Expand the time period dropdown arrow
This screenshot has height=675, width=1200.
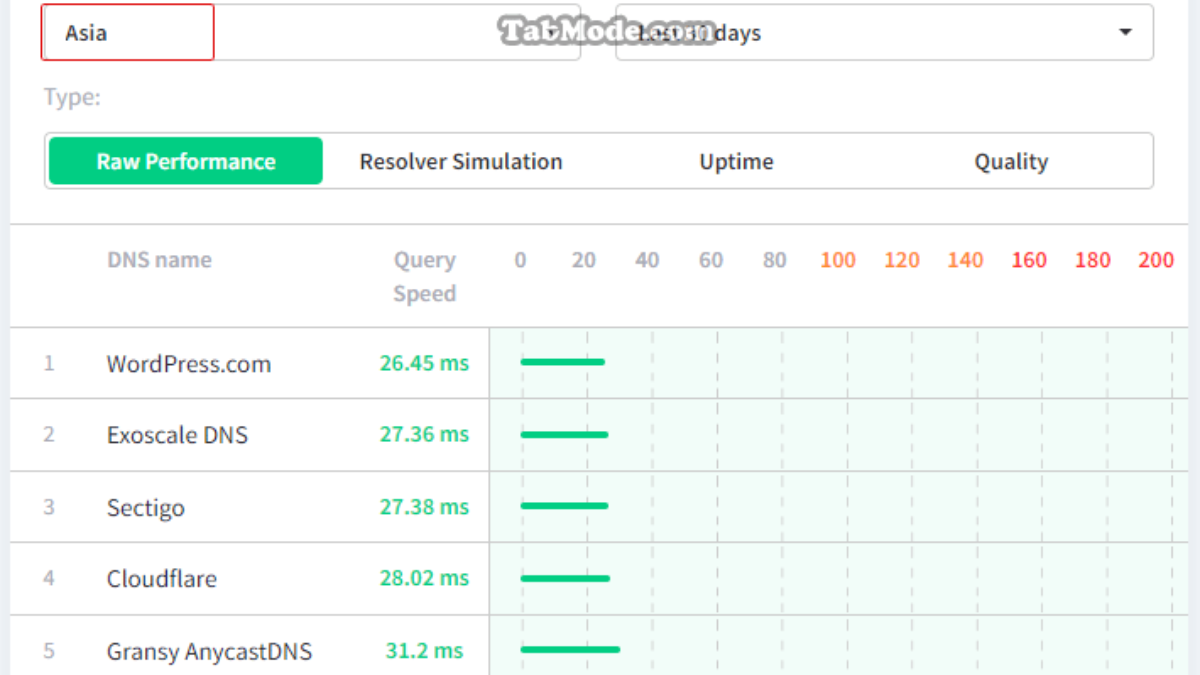coord(1125,32)
